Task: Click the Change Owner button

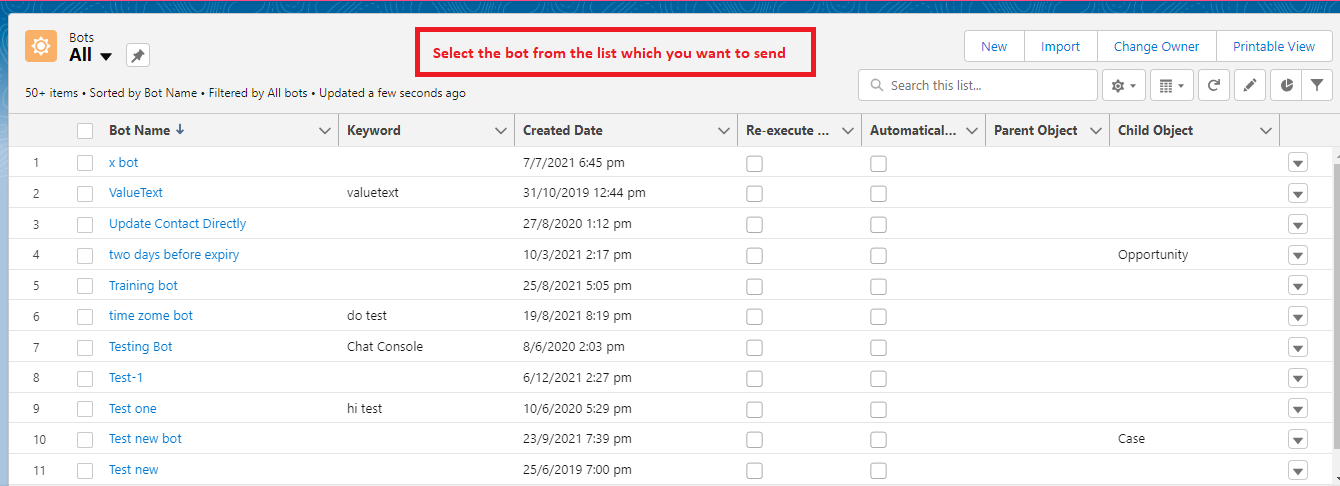Action: pyautogui.click(x=1156, y=47)
